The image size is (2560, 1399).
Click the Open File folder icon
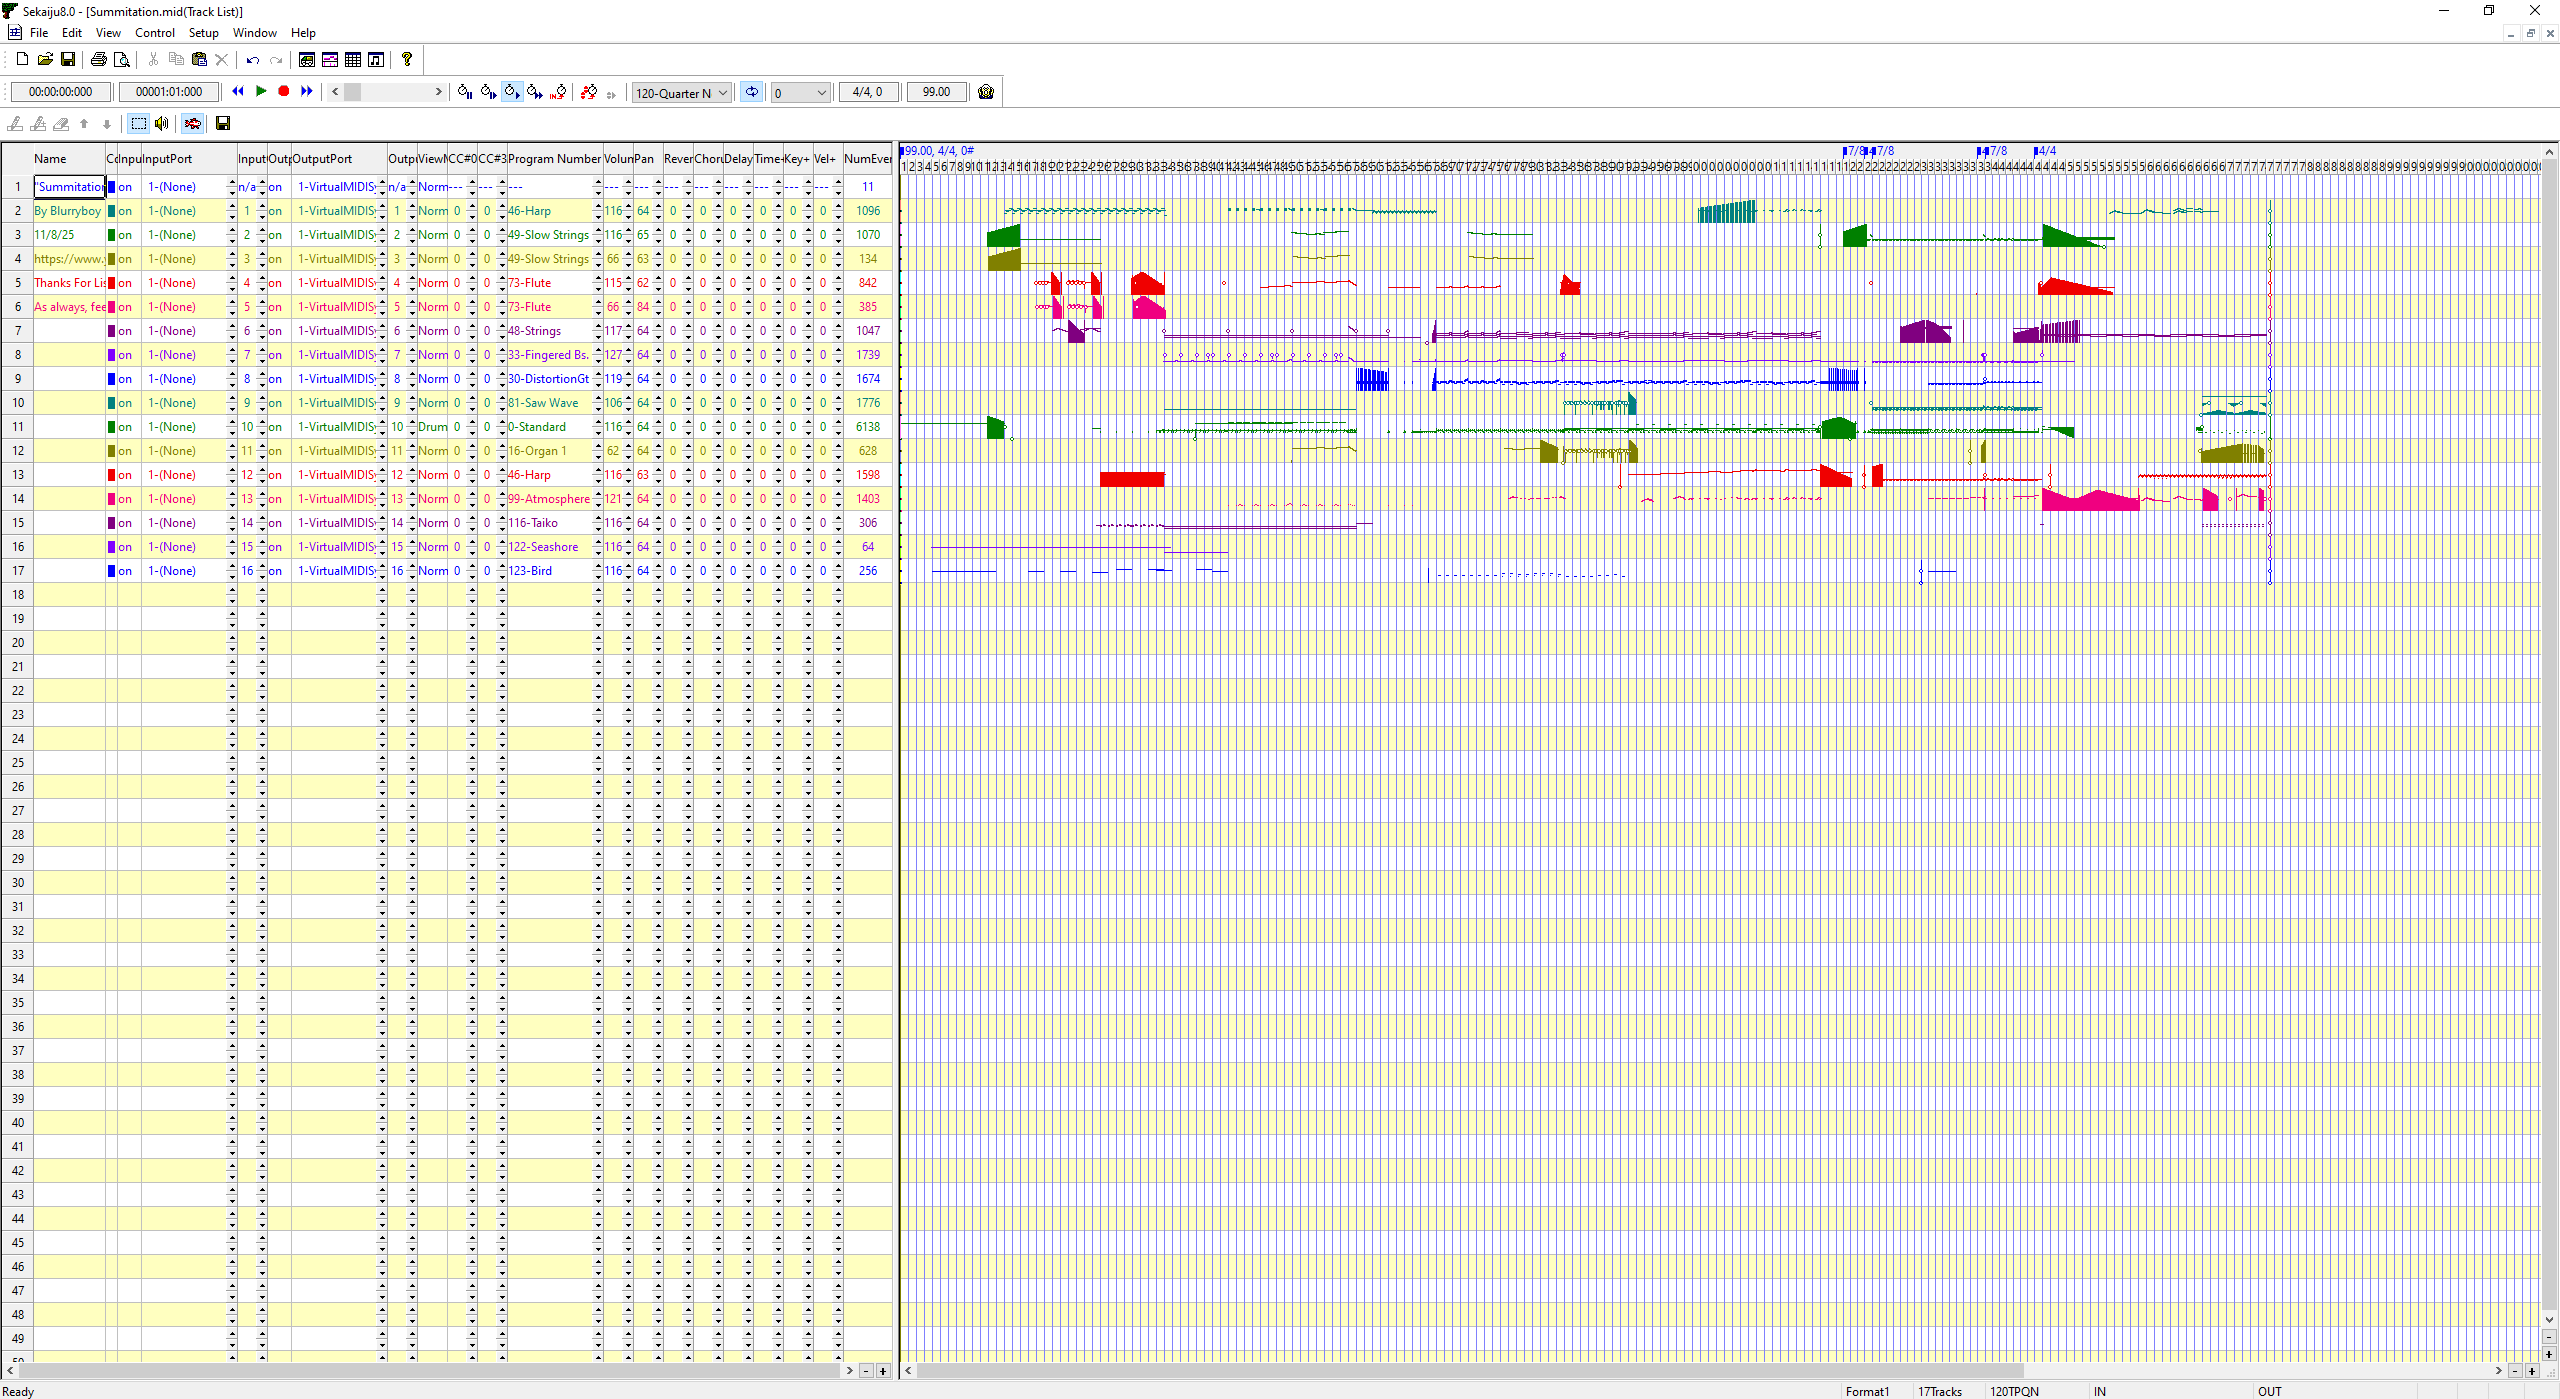click(45, 60)
